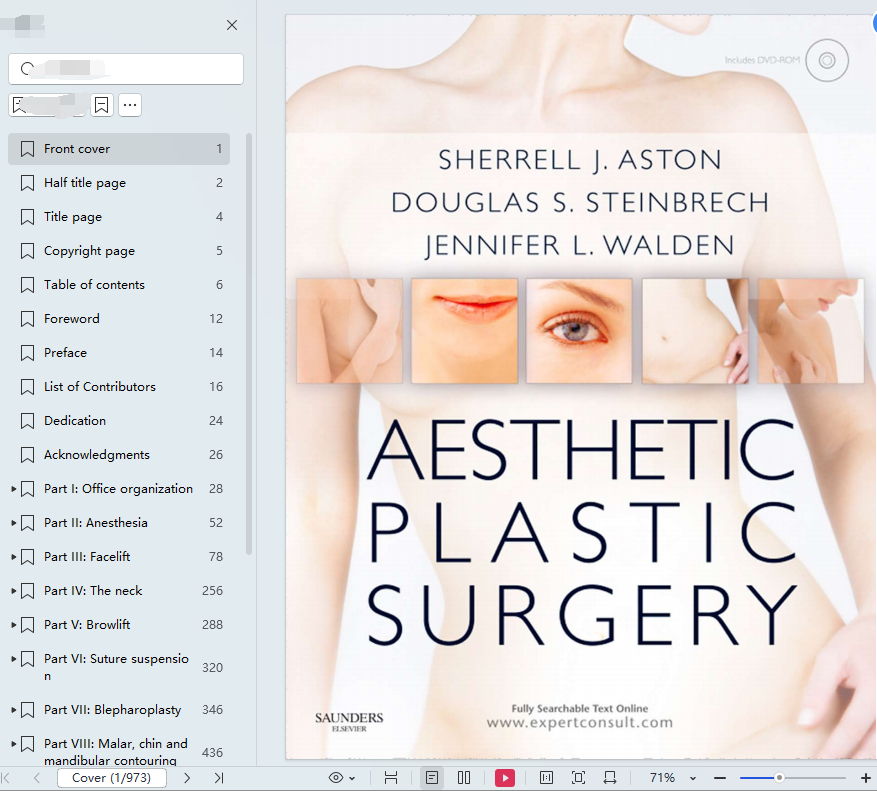Expand Part V: Browlift

click(x=13, y=625)
